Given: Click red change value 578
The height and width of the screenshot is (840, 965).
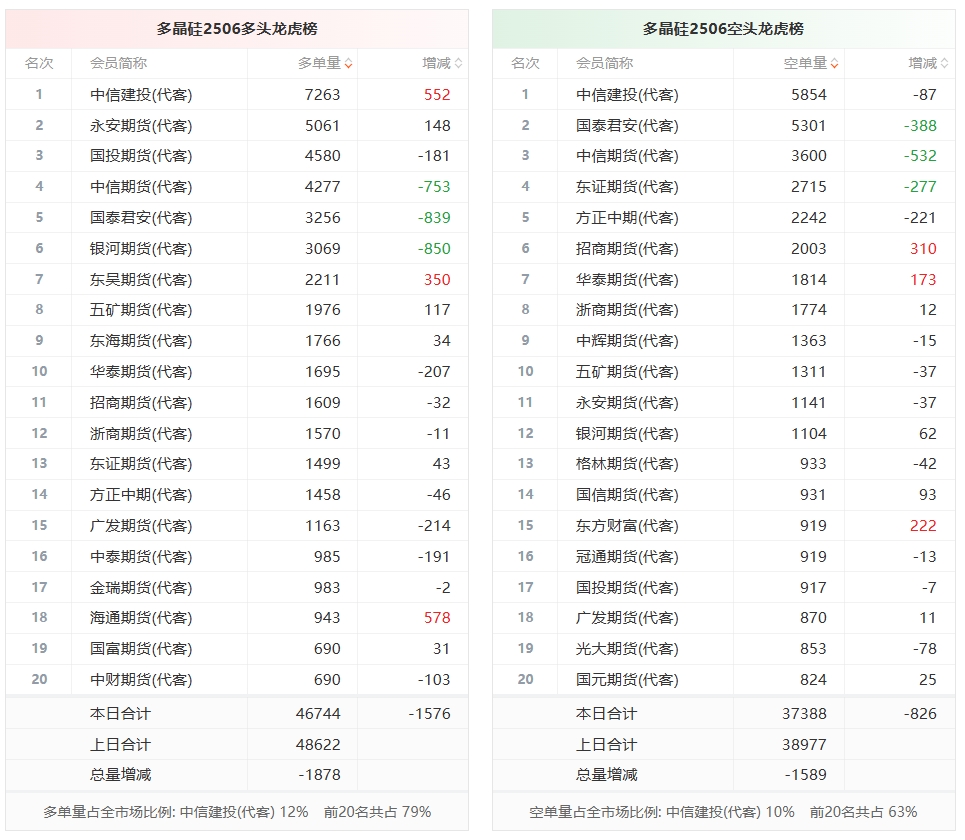Looking at the screenshot, I should [437, 617].
